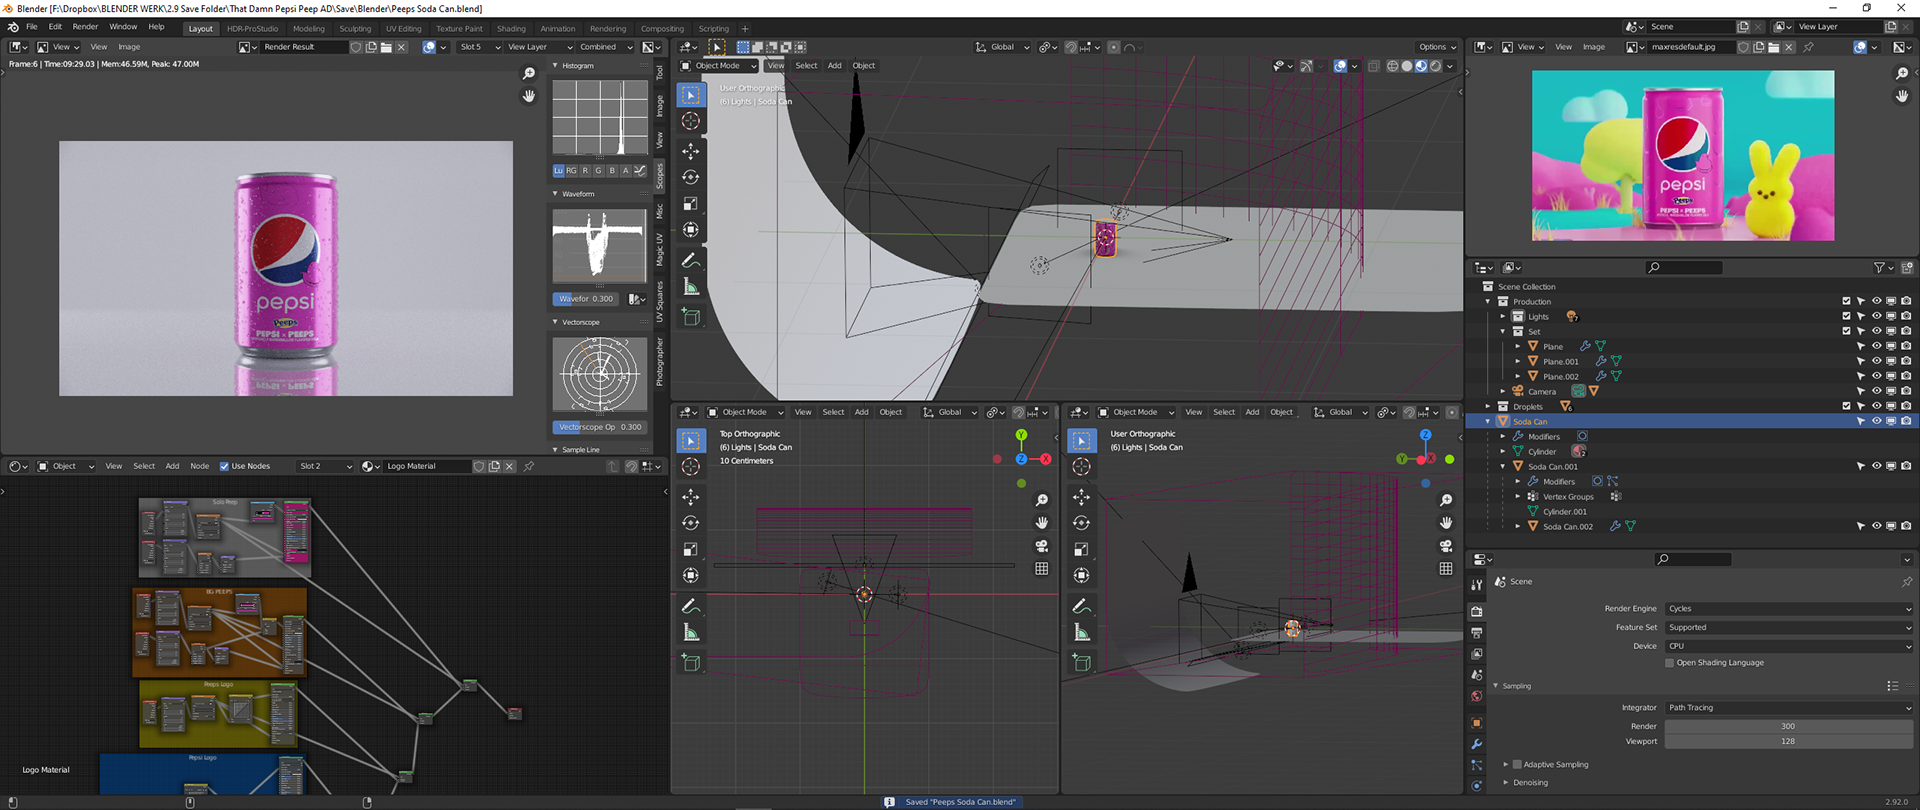Click the camera view icon in the Top Orthographic viewport
The width and height of the screenshot is (1920, 810).
point(1042,546)
